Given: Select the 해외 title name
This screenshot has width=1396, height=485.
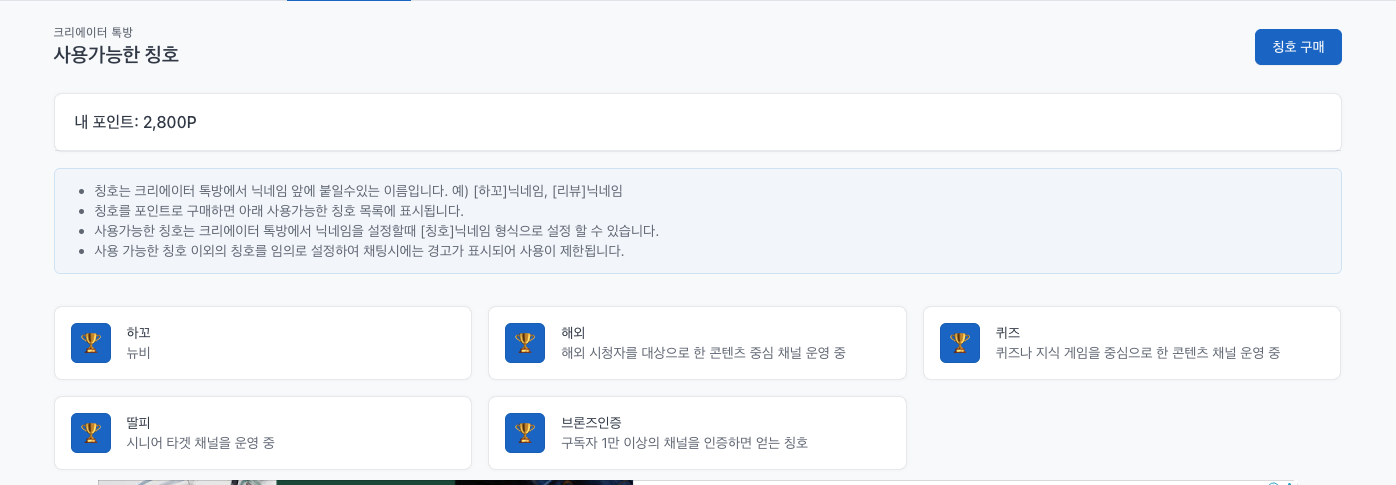Looking at the screenshot, I should point(573,333).
